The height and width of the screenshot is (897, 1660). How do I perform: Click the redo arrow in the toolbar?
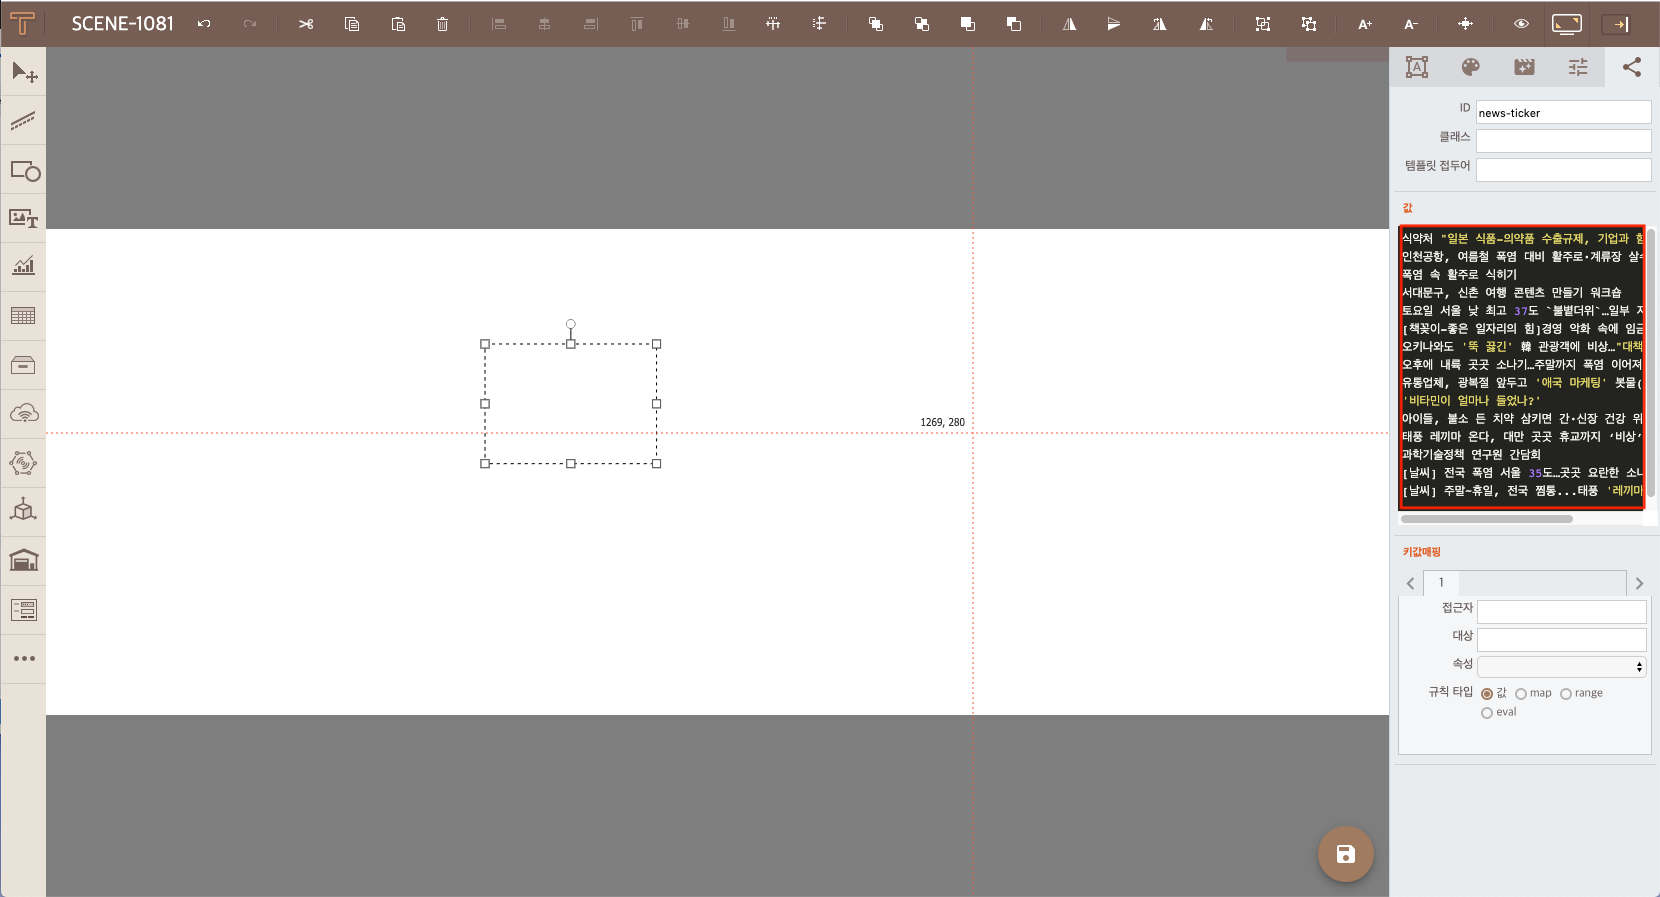(250, 24)
